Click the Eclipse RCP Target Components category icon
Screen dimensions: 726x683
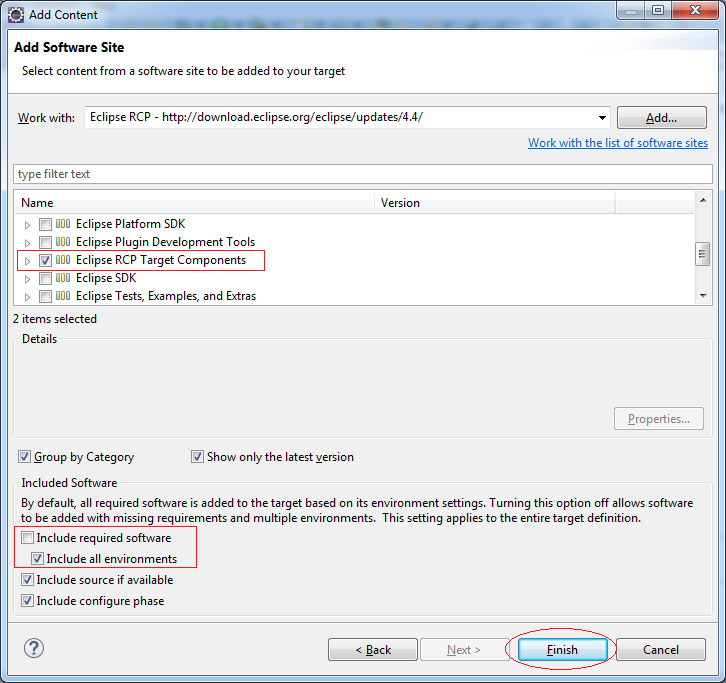[x=63, y=260]
